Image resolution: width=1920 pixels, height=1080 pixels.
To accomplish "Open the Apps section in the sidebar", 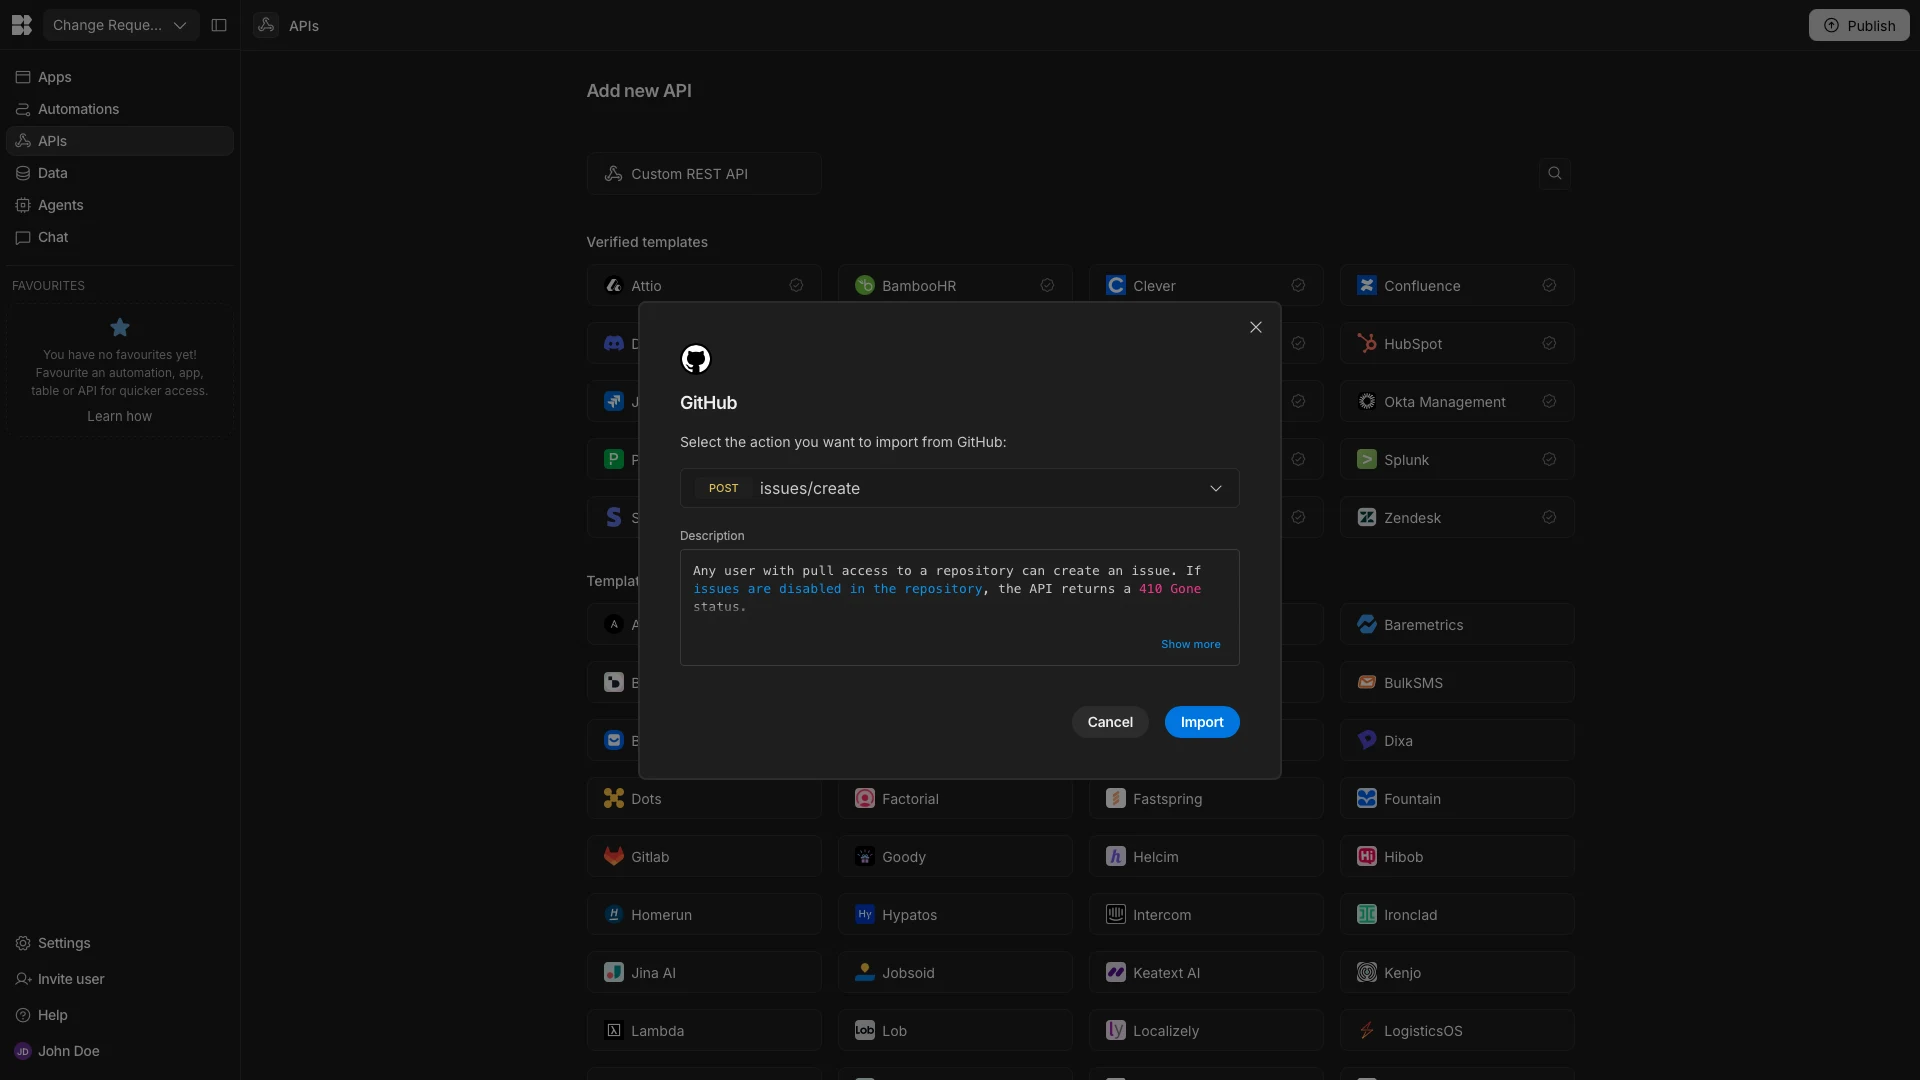I will click(x=55, y=77).
